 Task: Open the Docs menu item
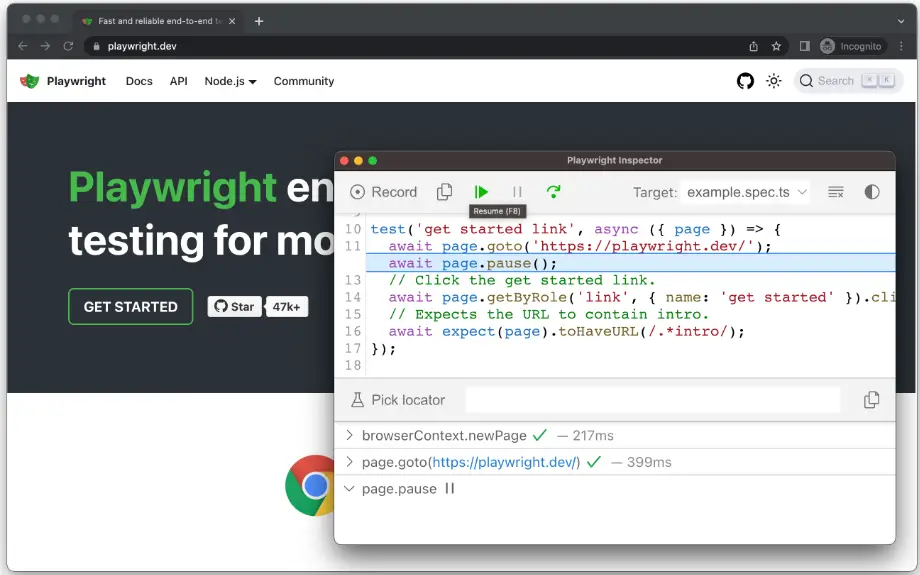click(139, 81)
